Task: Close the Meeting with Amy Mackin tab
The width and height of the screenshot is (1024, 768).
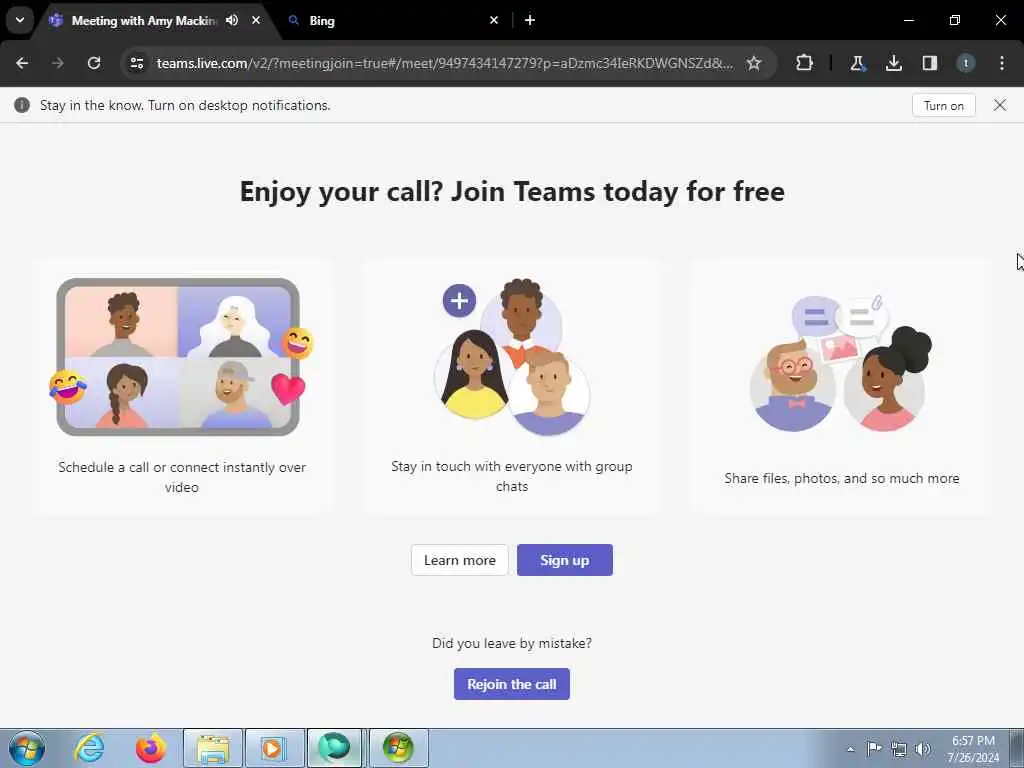Action: pyautogui.click(x=256, y=20)
